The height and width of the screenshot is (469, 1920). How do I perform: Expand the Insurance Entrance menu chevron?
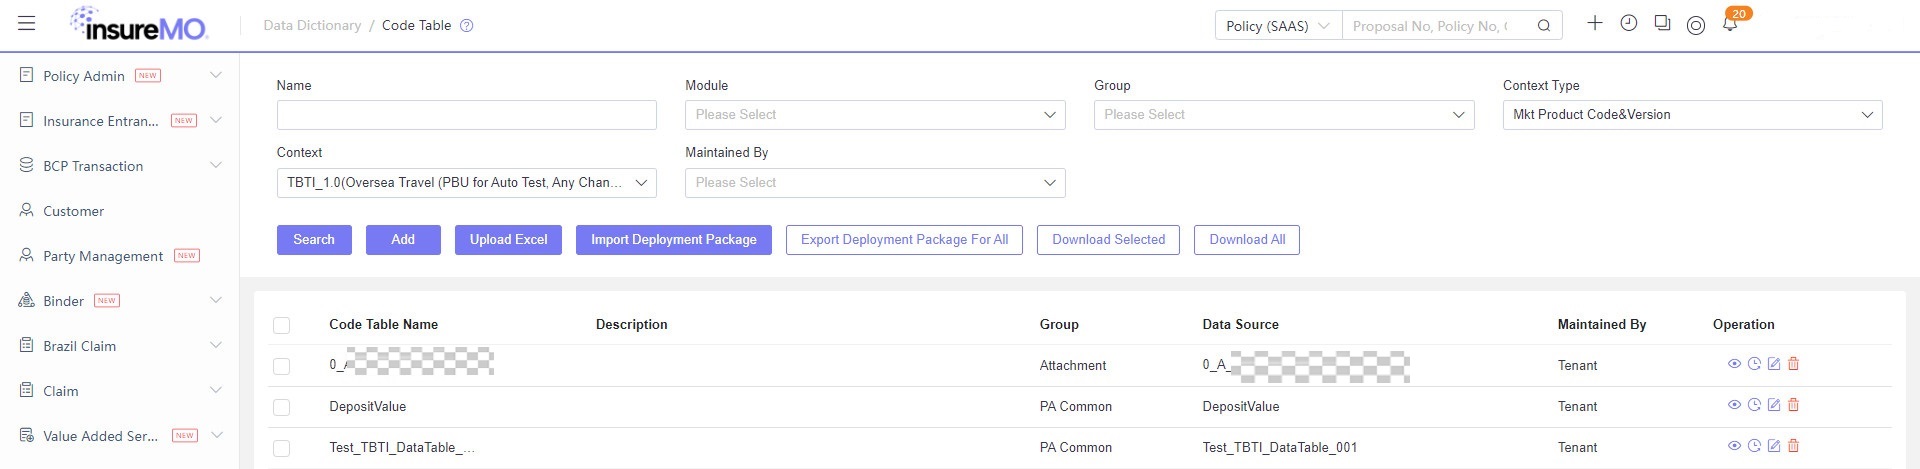click(215, 120)
